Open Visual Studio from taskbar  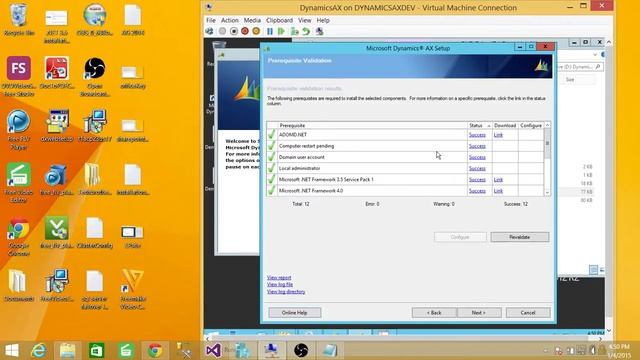pyautogui.click(x=213, y=351)
